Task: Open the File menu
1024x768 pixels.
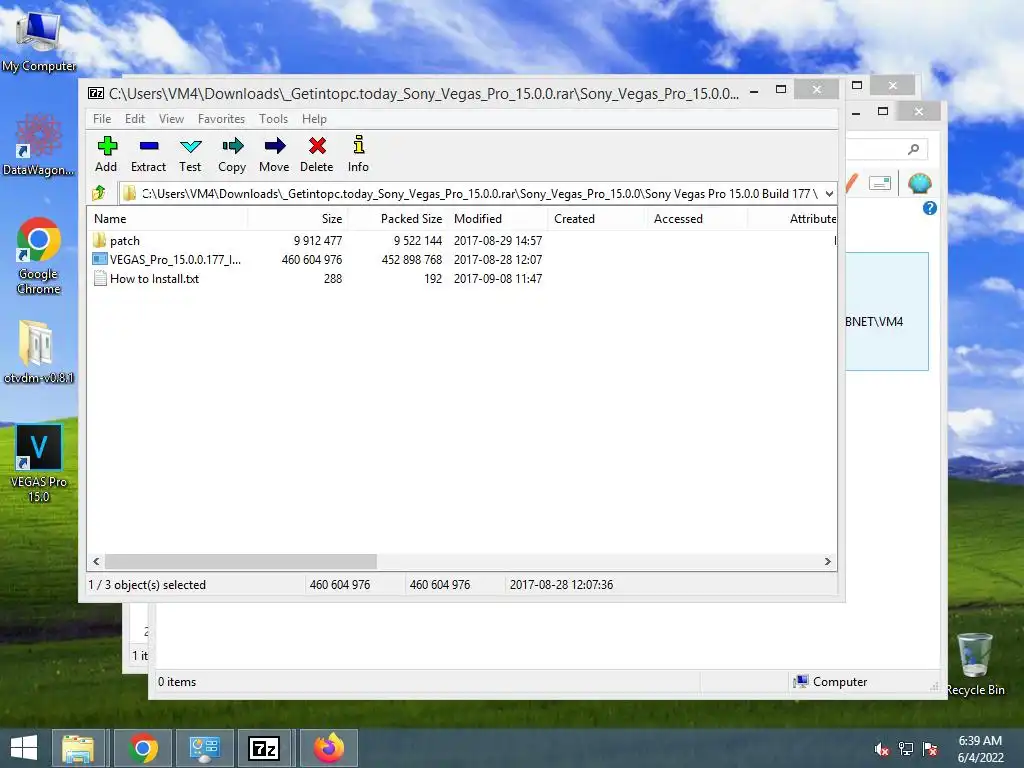Action: click(x=102, y=119)
